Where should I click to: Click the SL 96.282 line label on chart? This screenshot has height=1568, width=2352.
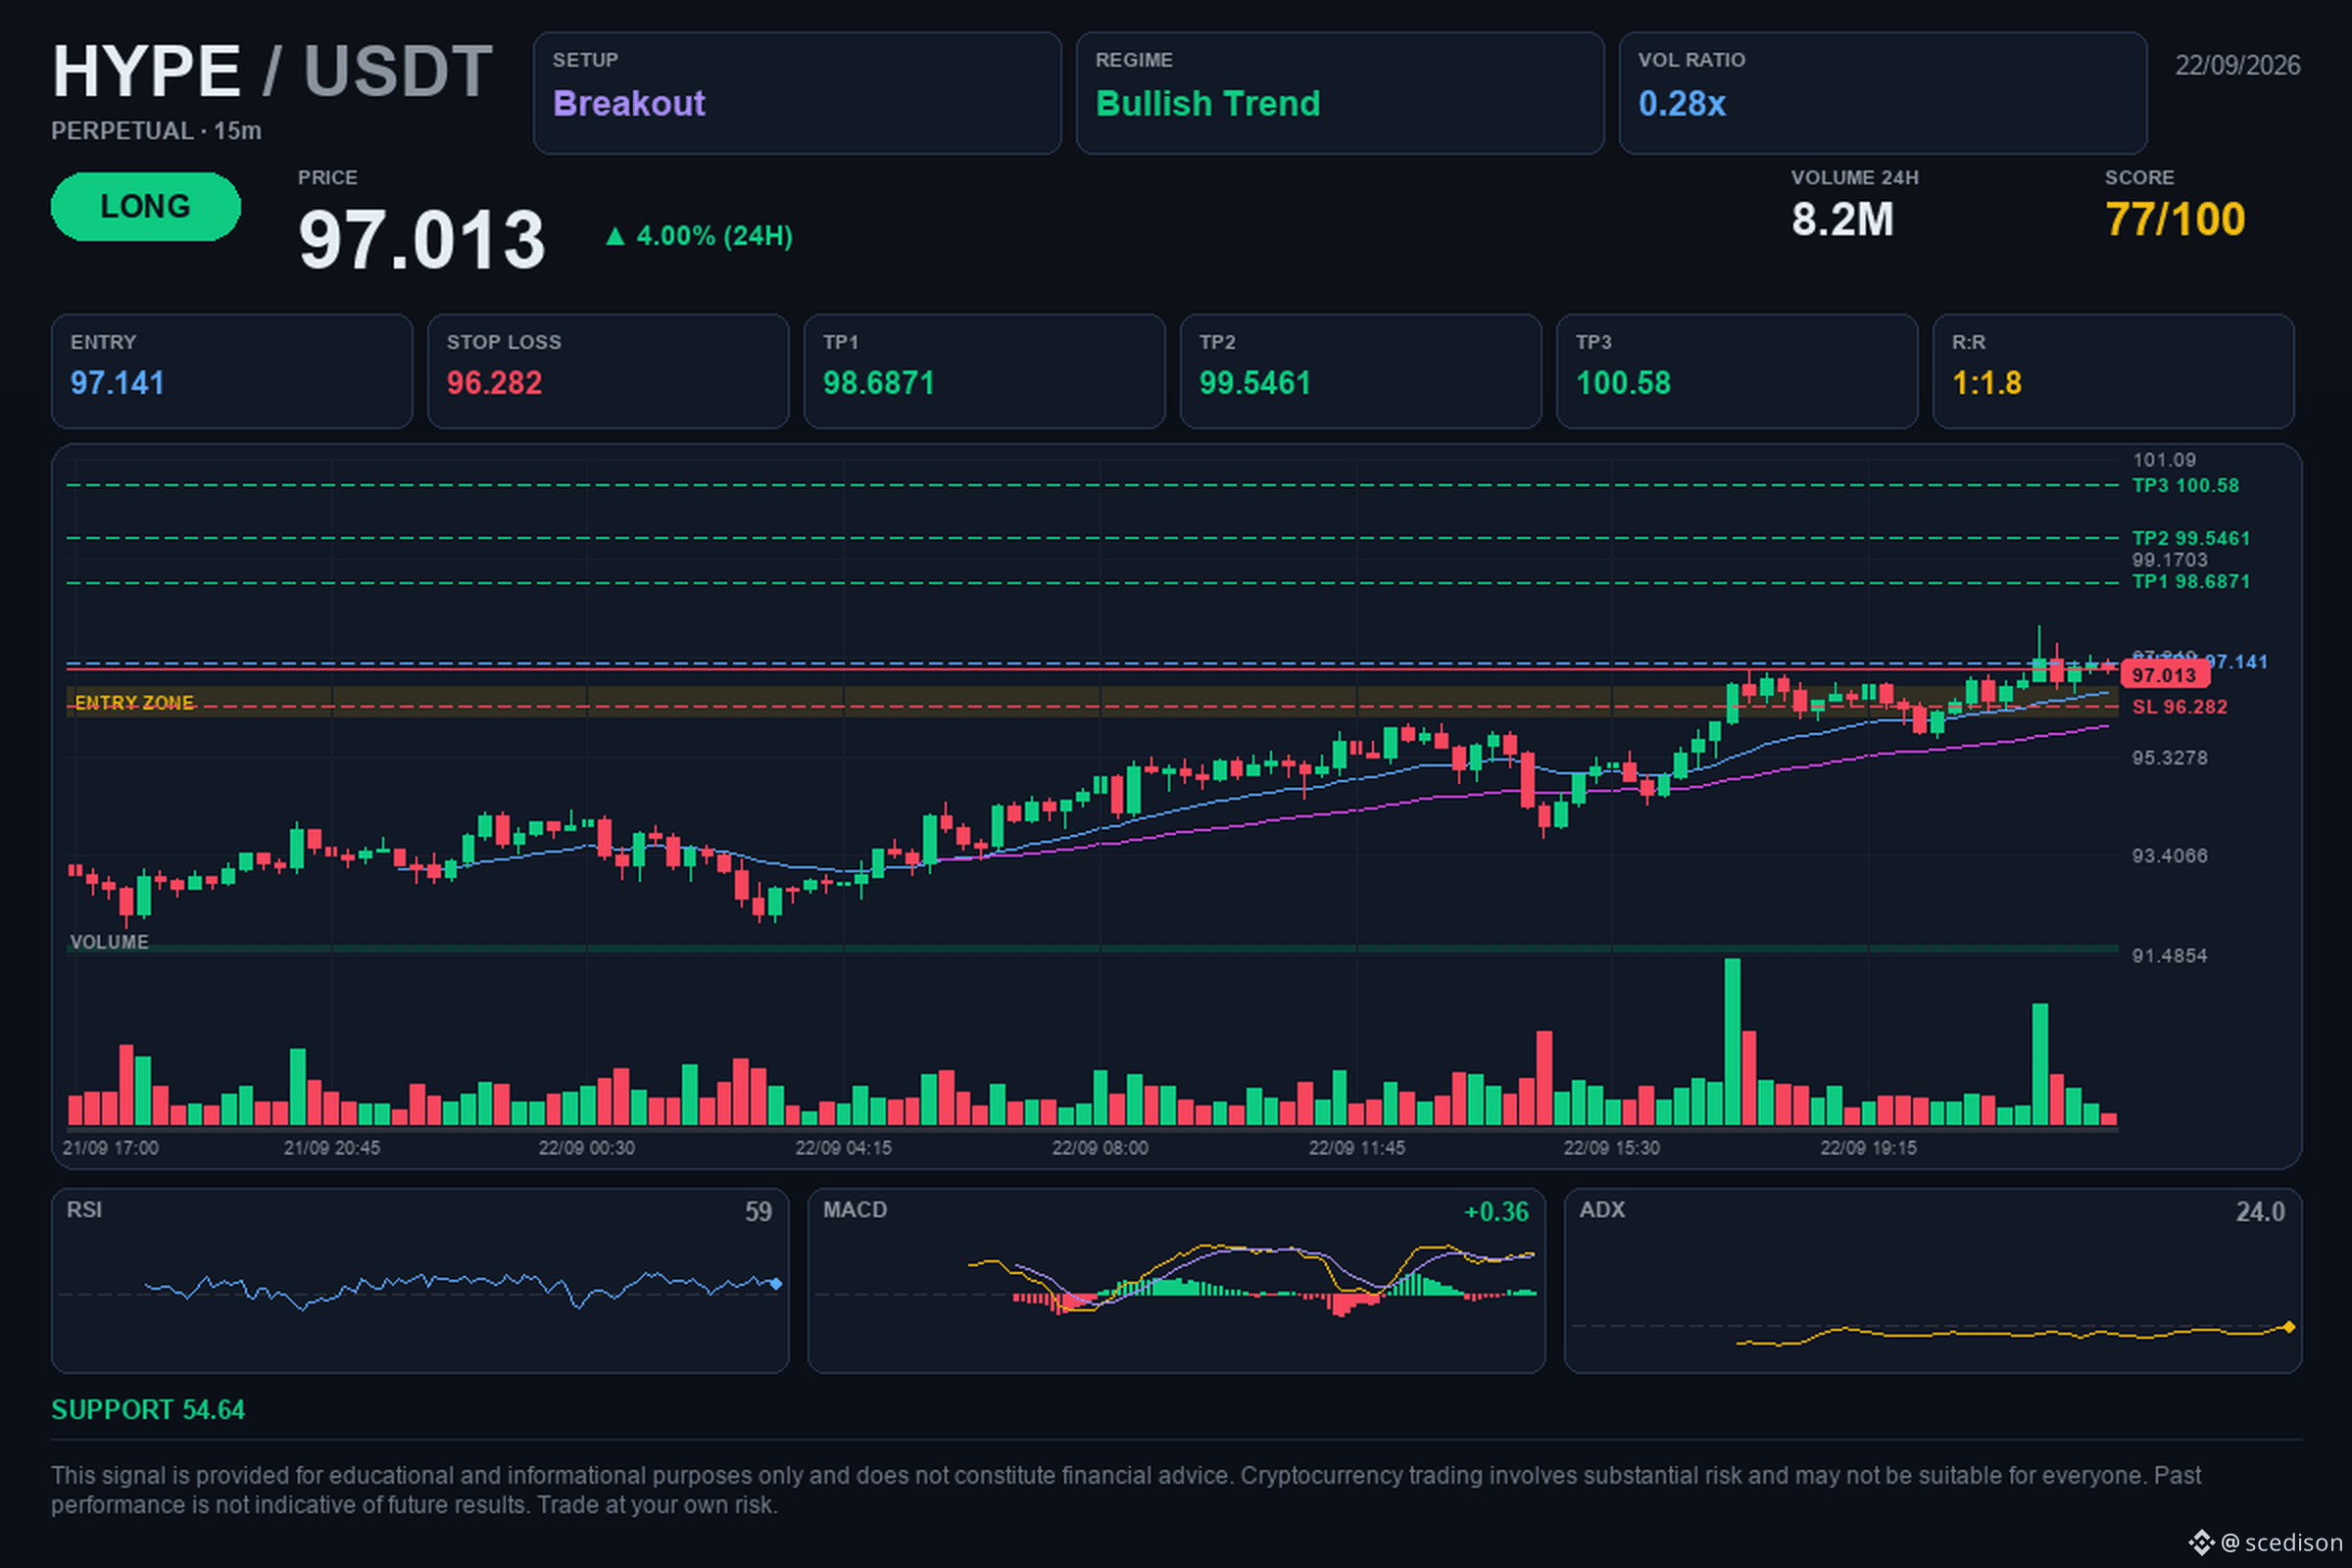pyautogui.click(x=2179, y=707)
